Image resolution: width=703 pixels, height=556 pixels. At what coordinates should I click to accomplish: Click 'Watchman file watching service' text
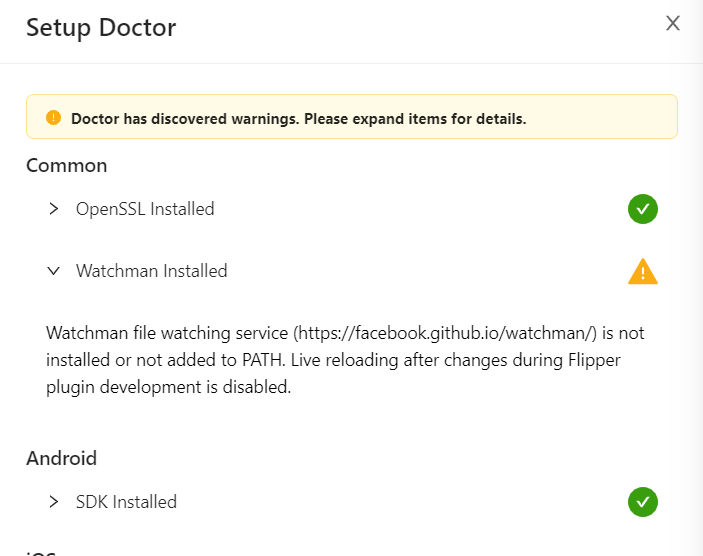click(x=166, y=332)
